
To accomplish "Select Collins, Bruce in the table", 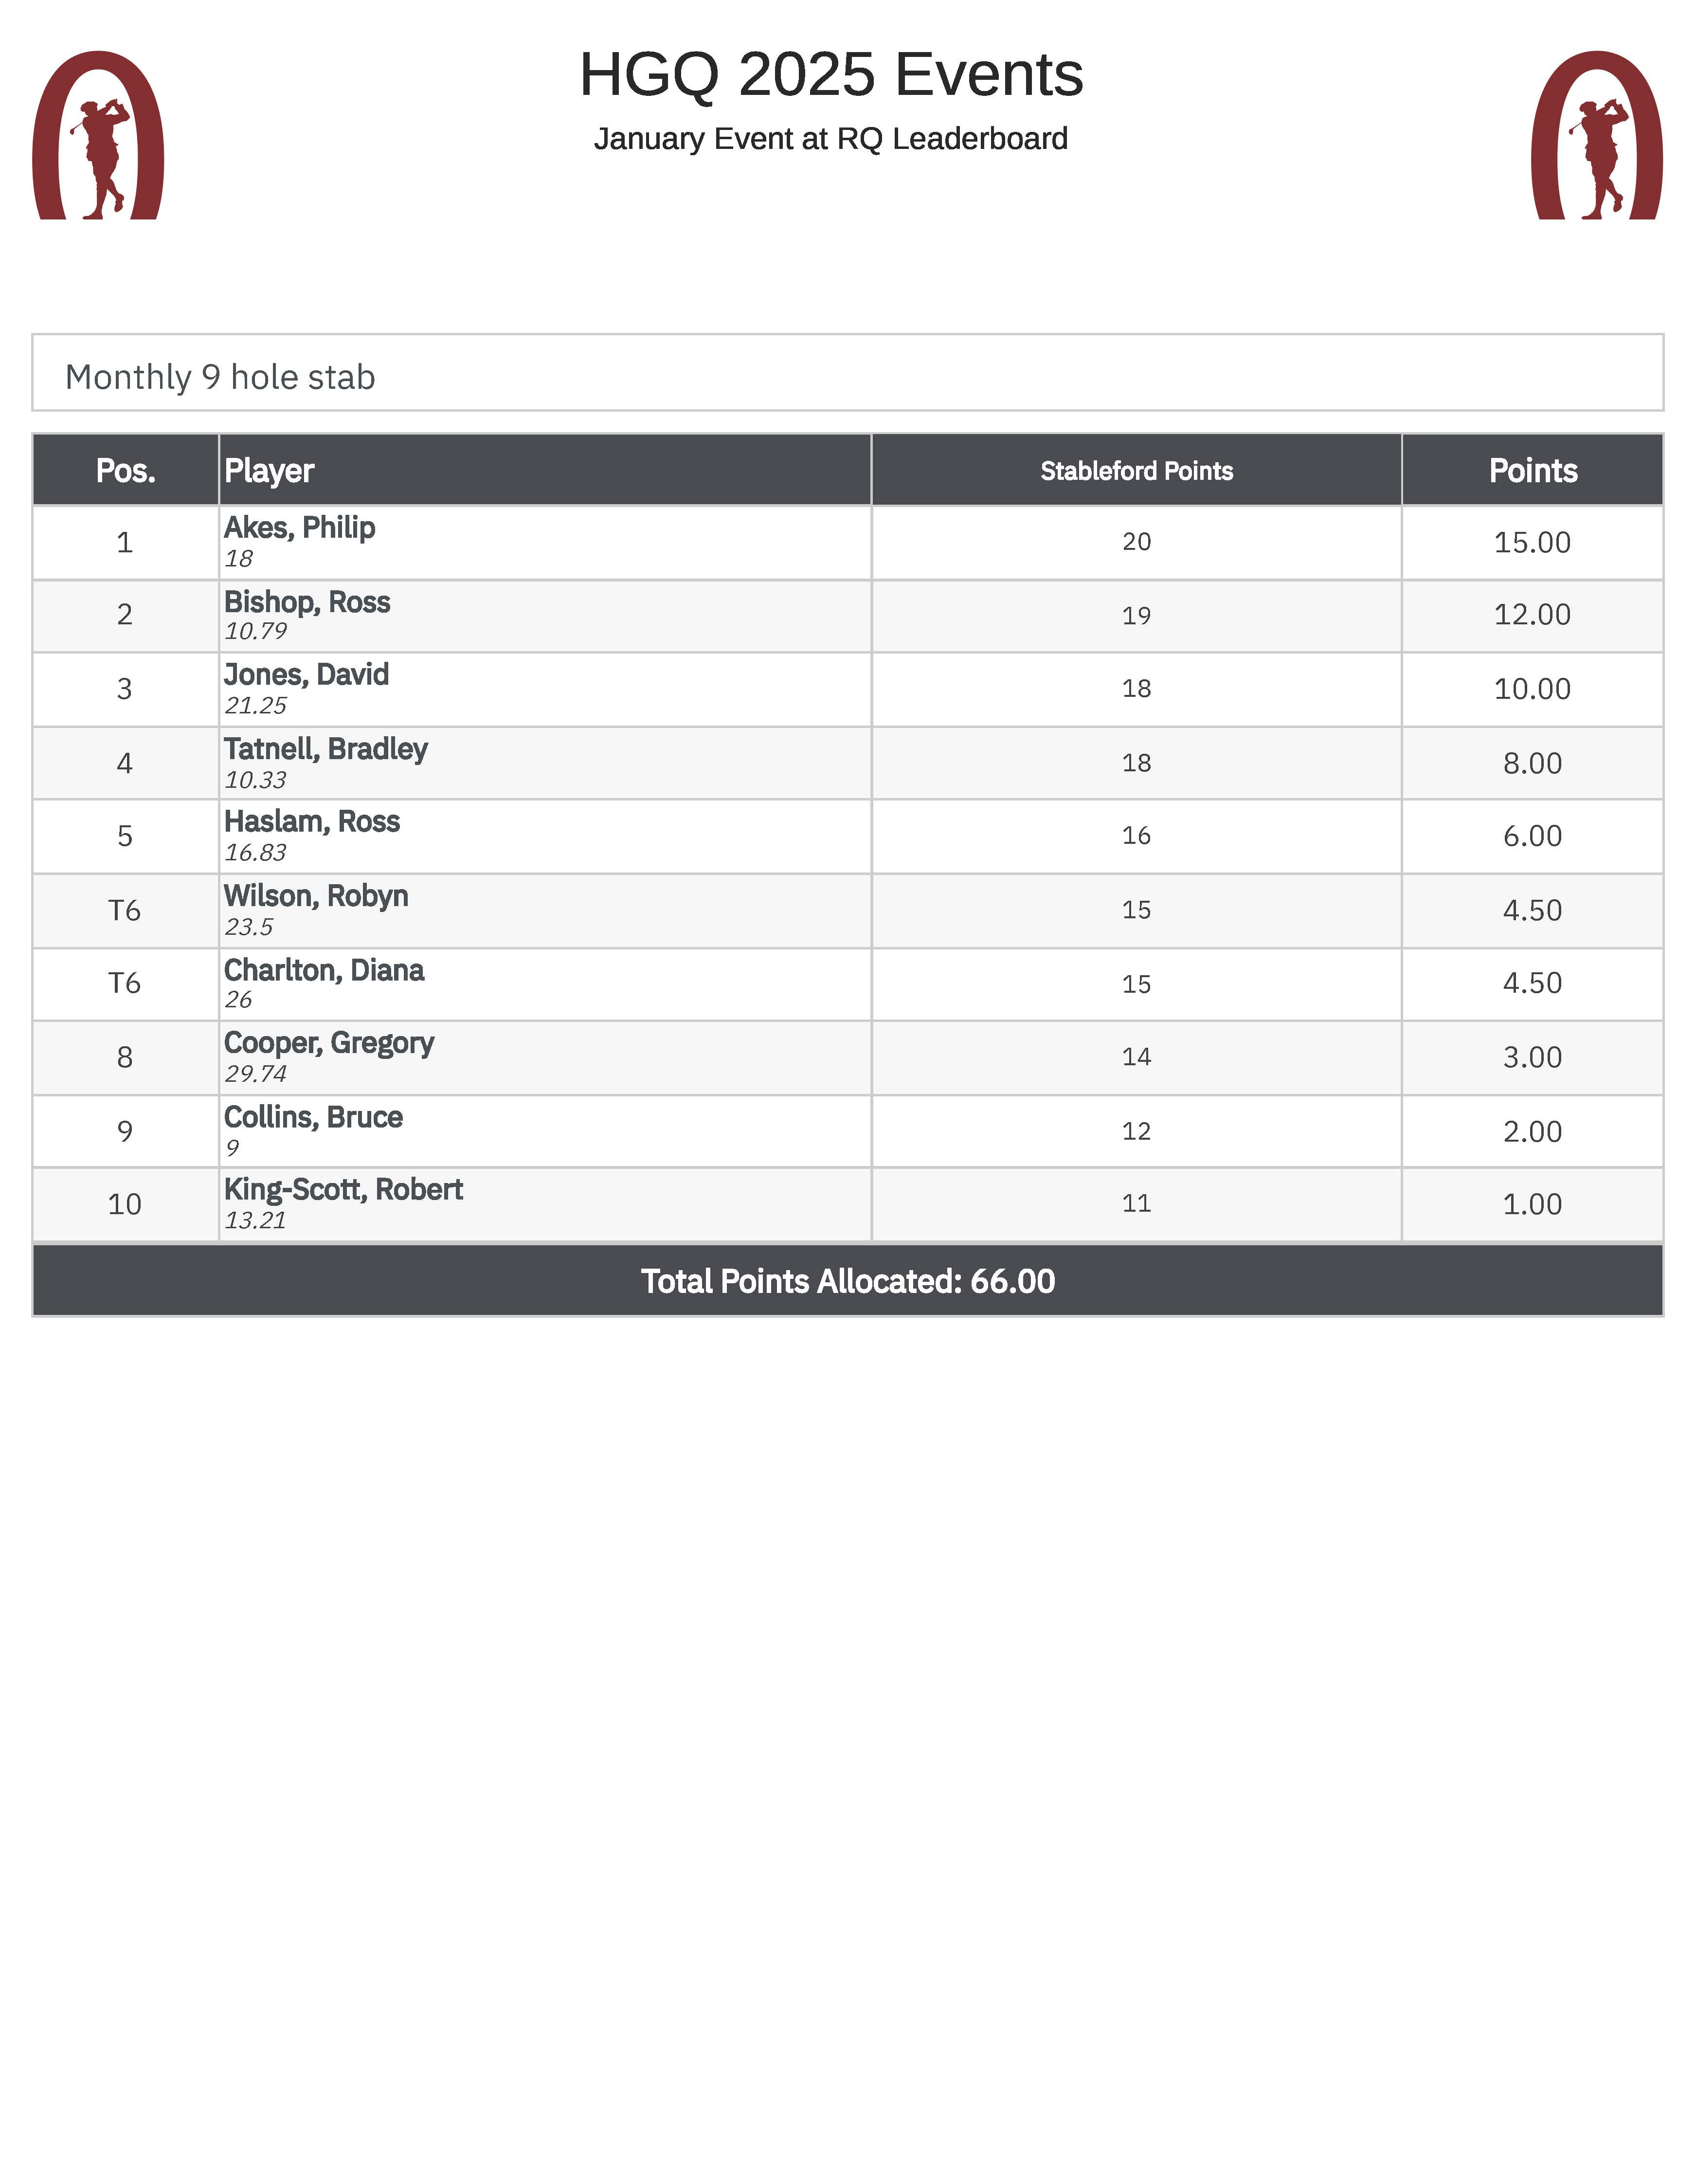I will [313, 1117].
